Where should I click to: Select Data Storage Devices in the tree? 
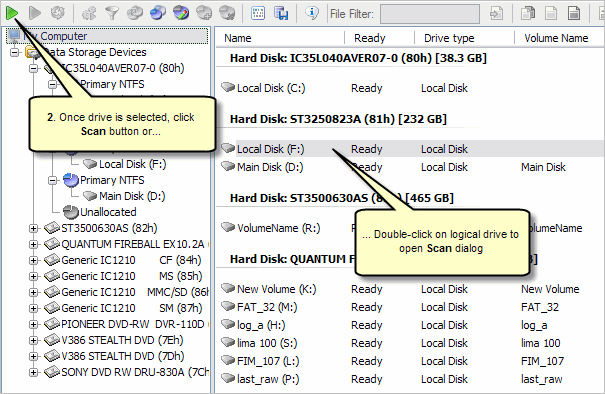click(95, 52)
